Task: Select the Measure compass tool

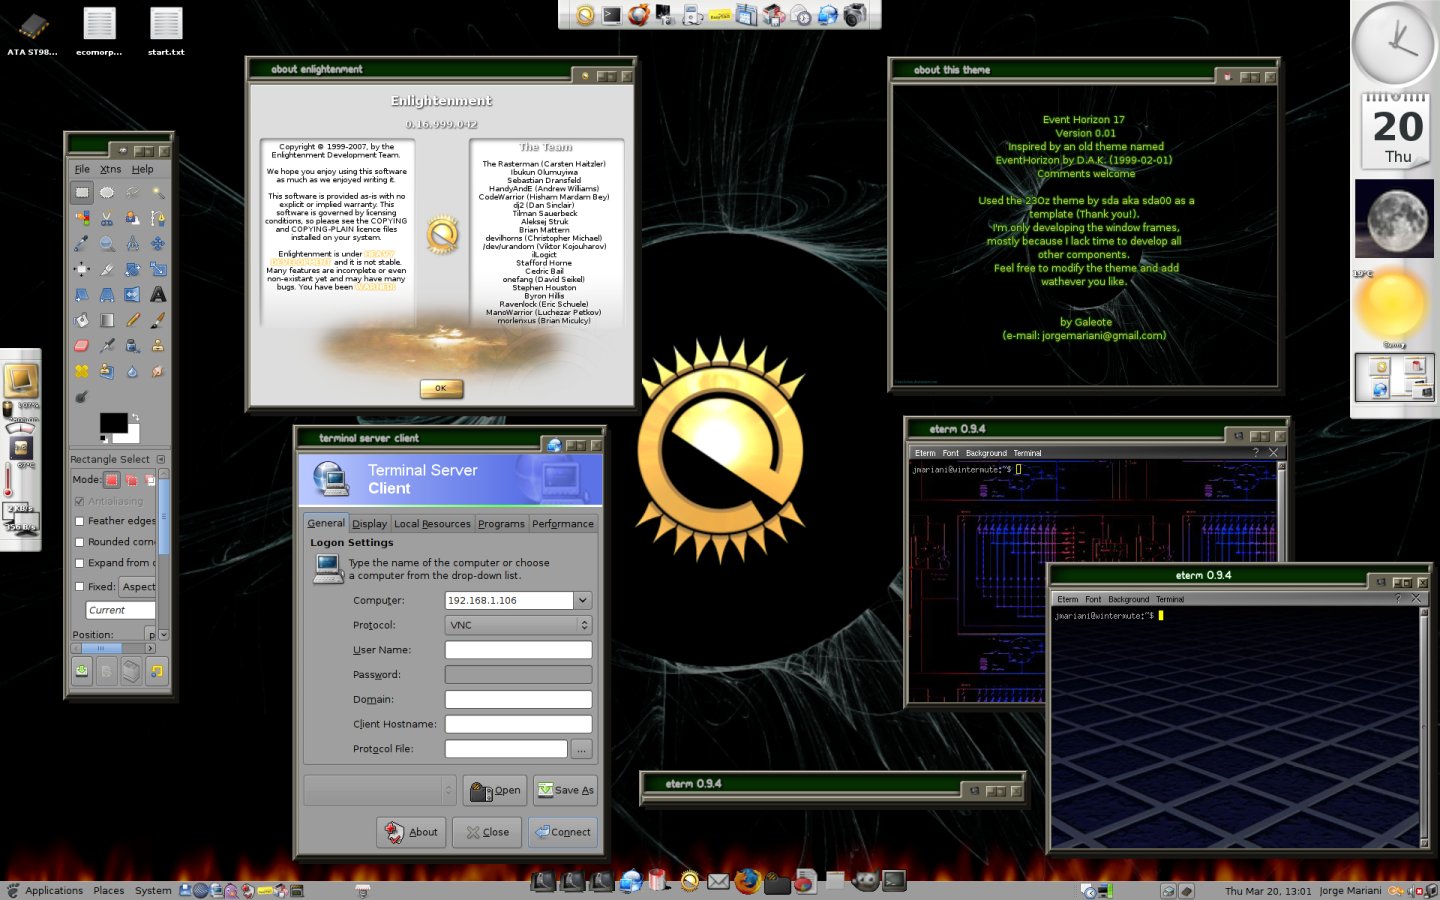Action: (x=132, y=243)
